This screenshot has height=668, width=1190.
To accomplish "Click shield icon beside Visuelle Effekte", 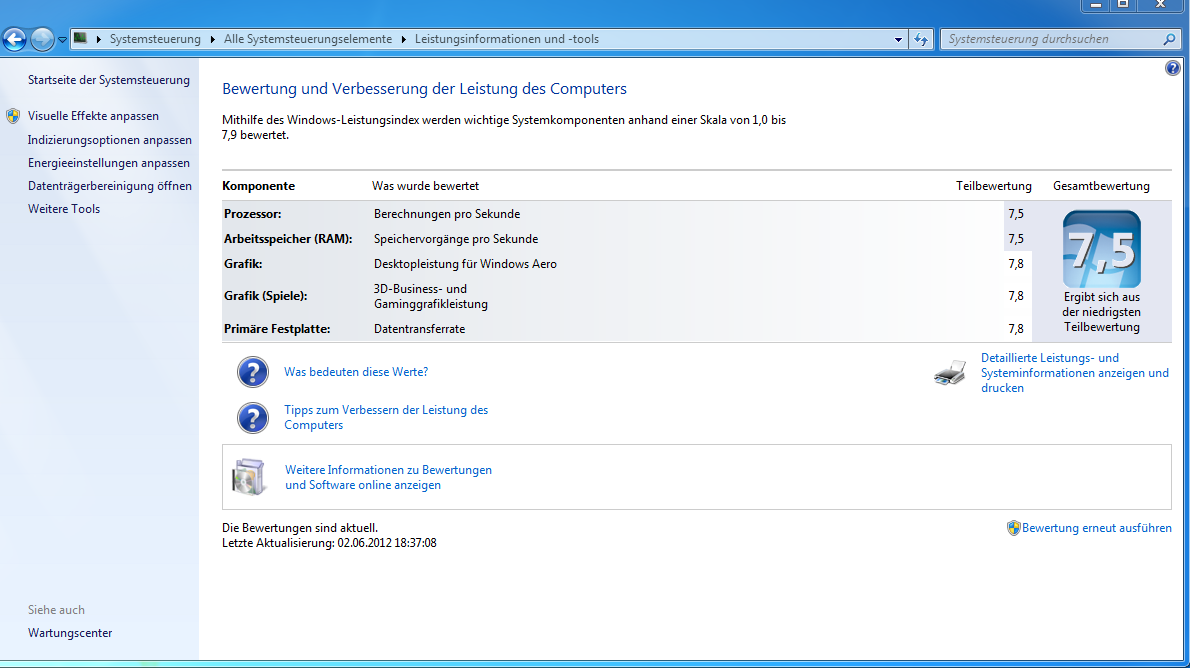I will tap(13, 116).
